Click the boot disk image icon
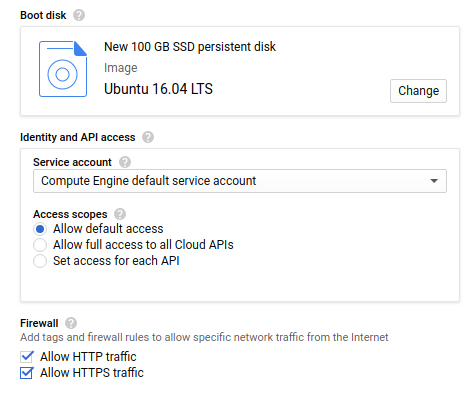 pyautogui.click(x=63, y=69)
